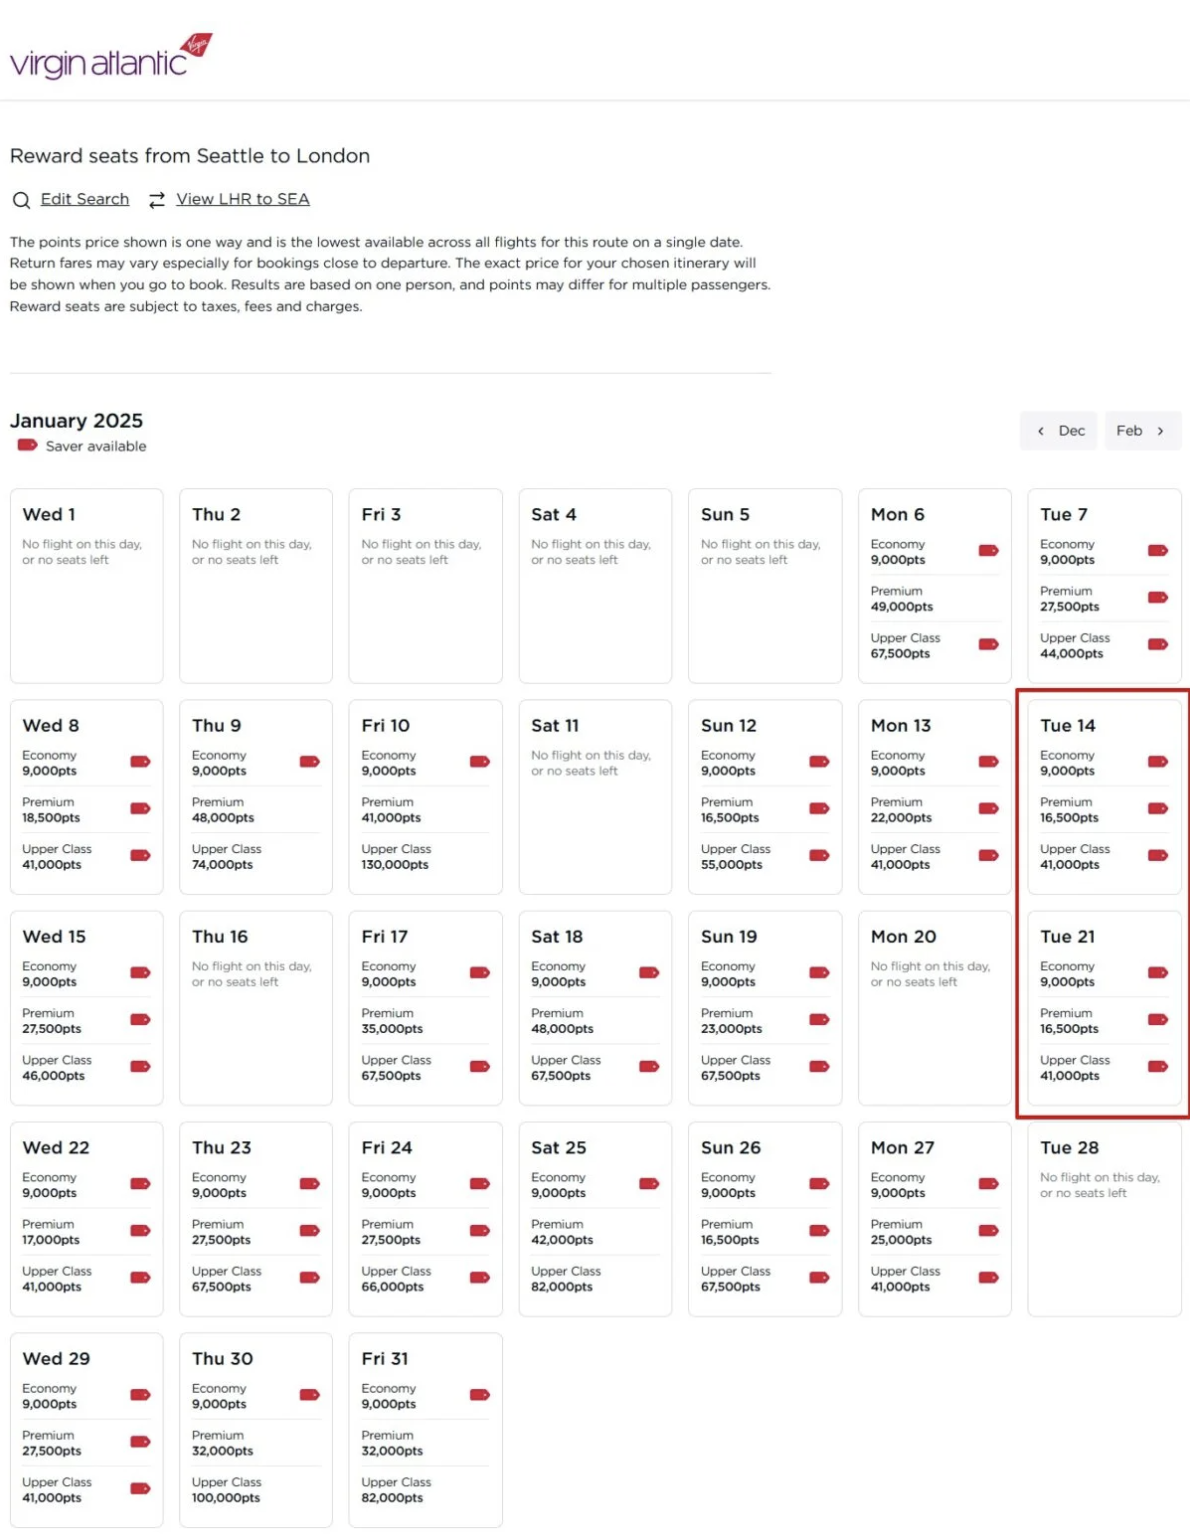Click the Upper Class saver tag on Sat 18
Viewport: 1190px width, 1540px height.
(x=649, y=1066)
